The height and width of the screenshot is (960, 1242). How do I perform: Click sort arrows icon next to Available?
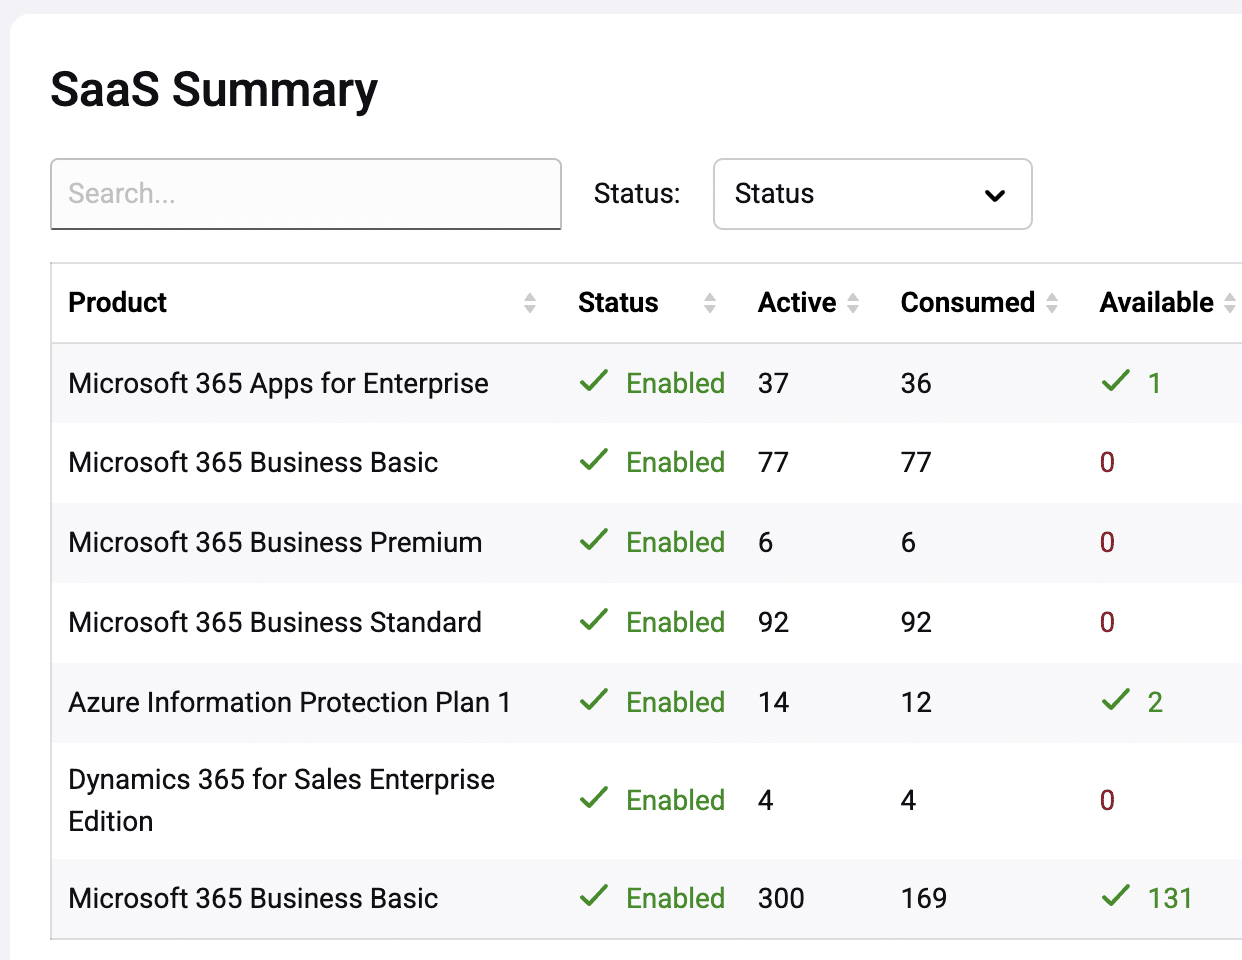(x=1230, y=303)
